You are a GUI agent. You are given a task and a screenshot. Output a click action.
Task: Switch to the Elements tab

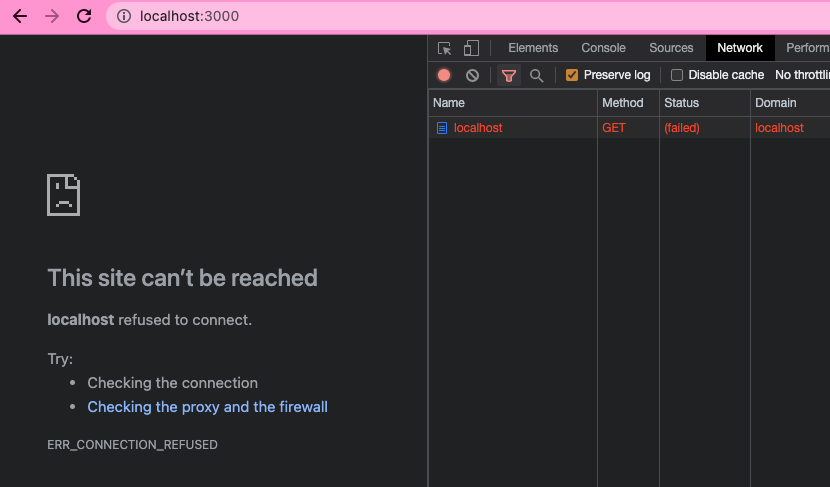(533, 48)
